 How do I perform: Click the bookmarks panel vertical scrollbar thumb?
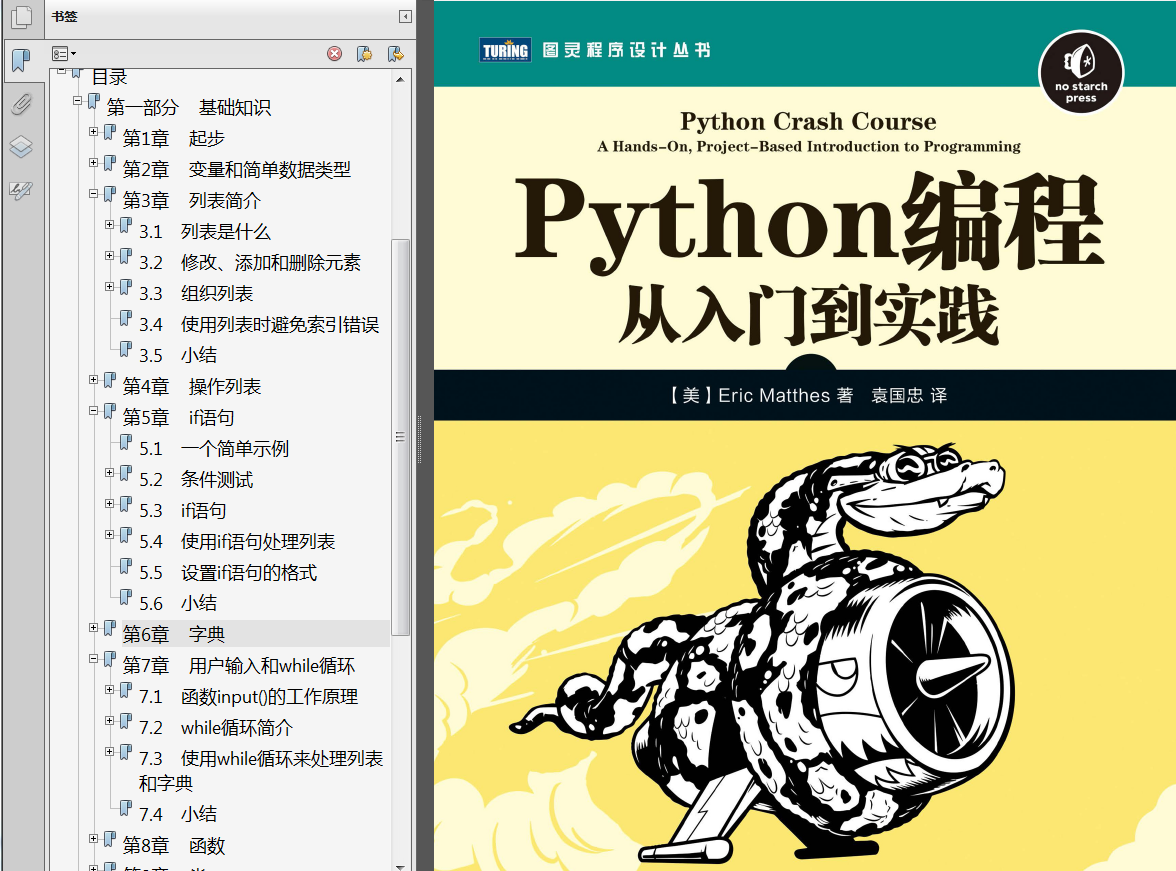400,437
